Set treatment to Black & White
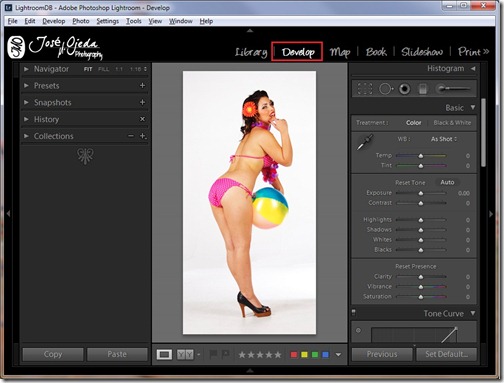The height and width of the screenshot is (383, 504). (x=452, y=123)
